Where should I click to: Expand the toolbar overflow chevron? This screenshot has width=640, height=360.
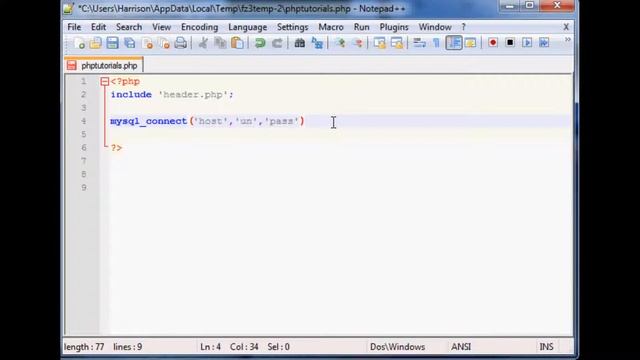point(567,40)
